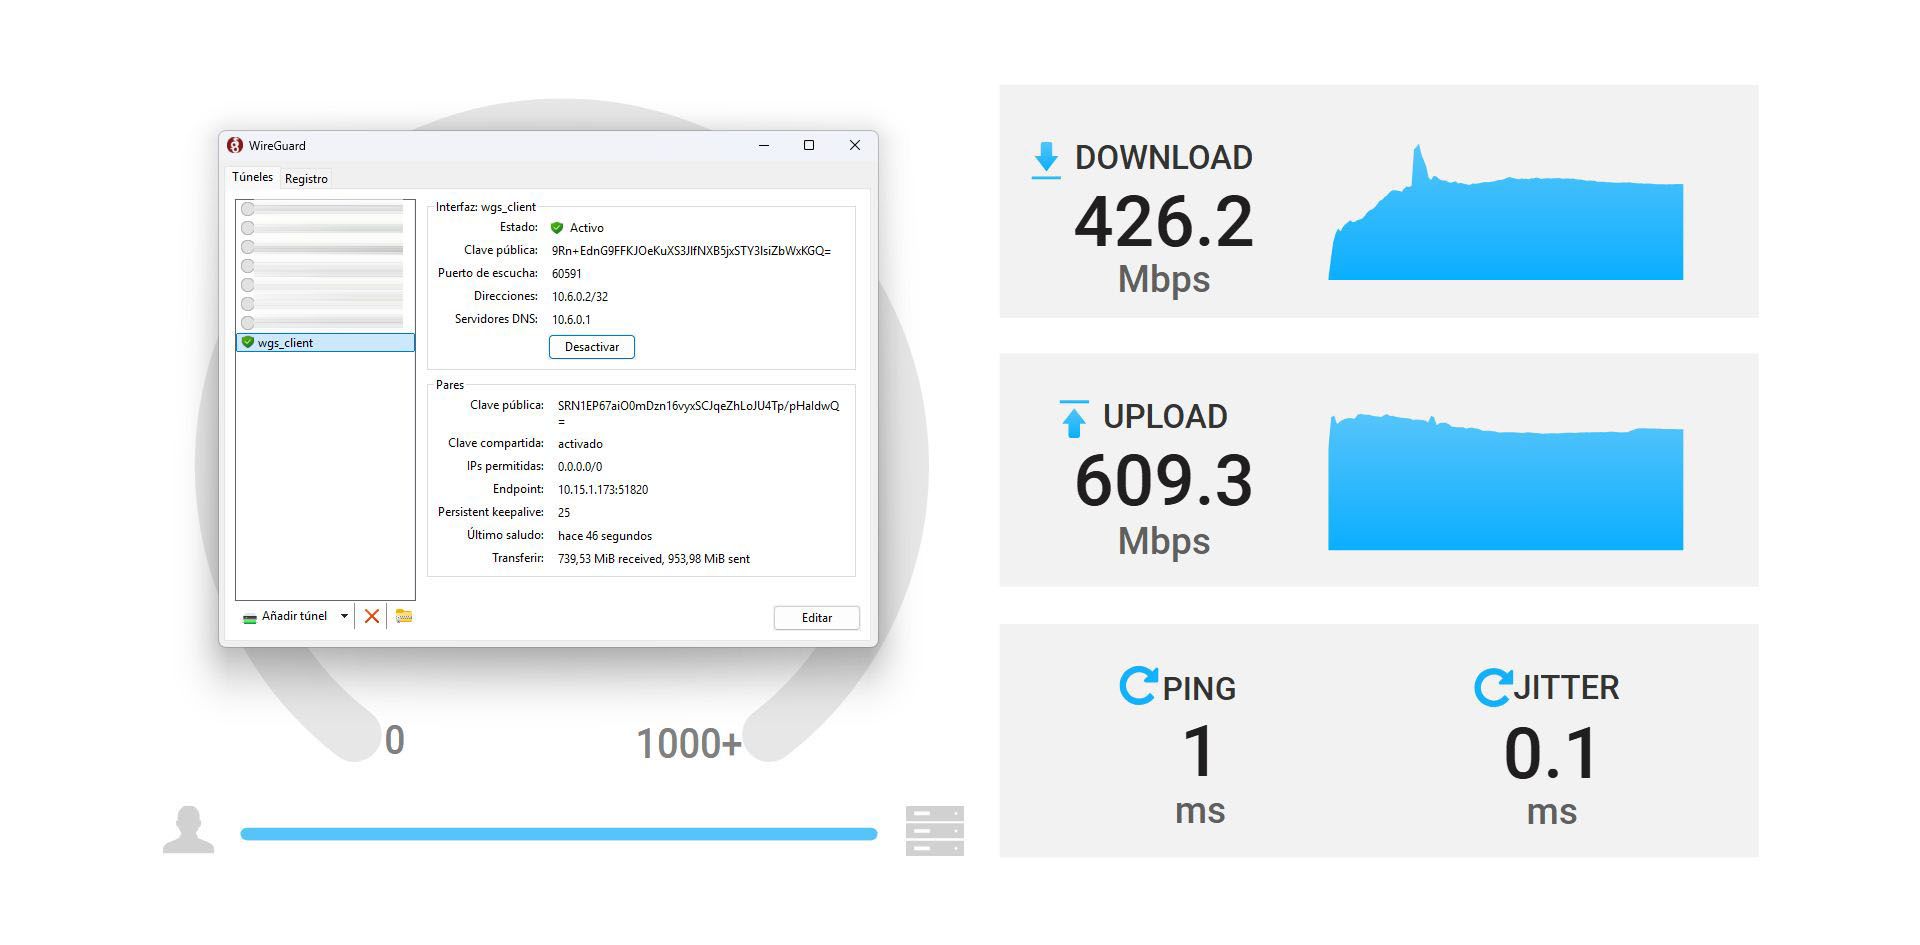Click the WireGuard dragon logo icon

pos(236,146)
